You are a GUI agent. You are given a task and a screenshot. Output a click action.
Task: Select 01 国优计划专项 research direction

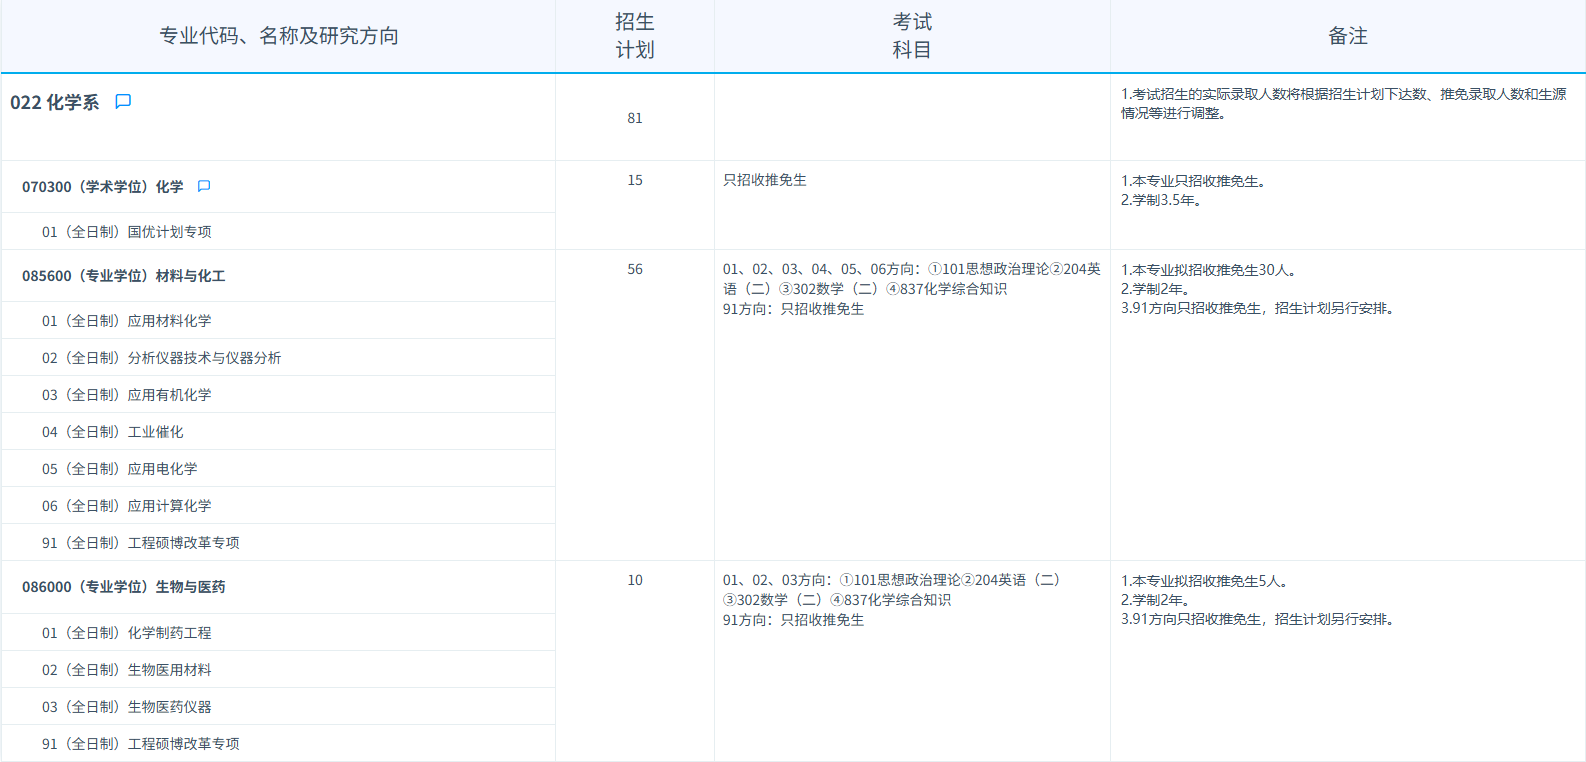(126, 232)
